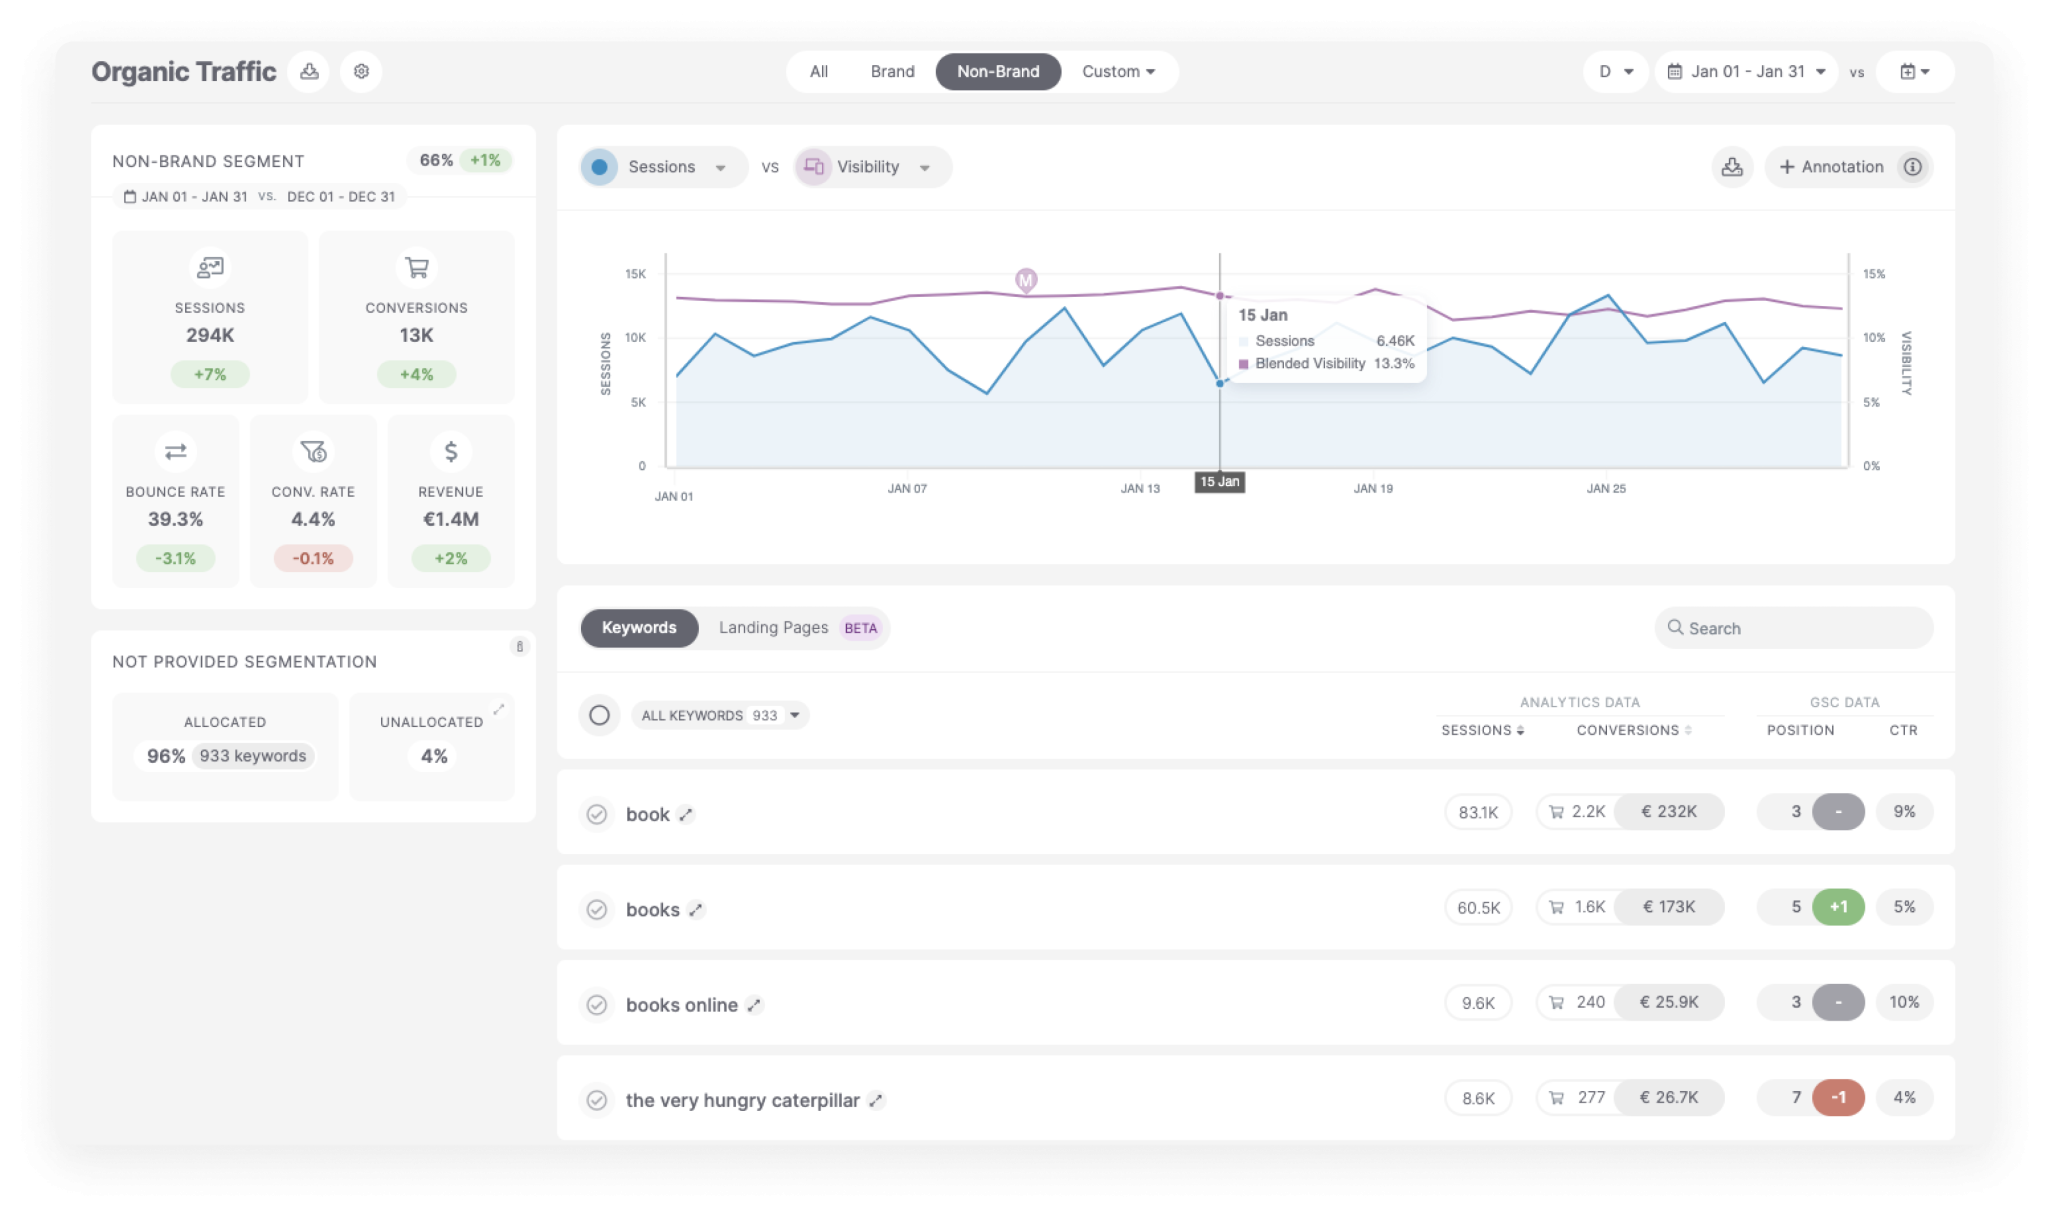Expand keyword 'book' using its arrow icon
The height and width of the screenshot is (1213, 2048).
pyautogui.click(x=686, y=815)
